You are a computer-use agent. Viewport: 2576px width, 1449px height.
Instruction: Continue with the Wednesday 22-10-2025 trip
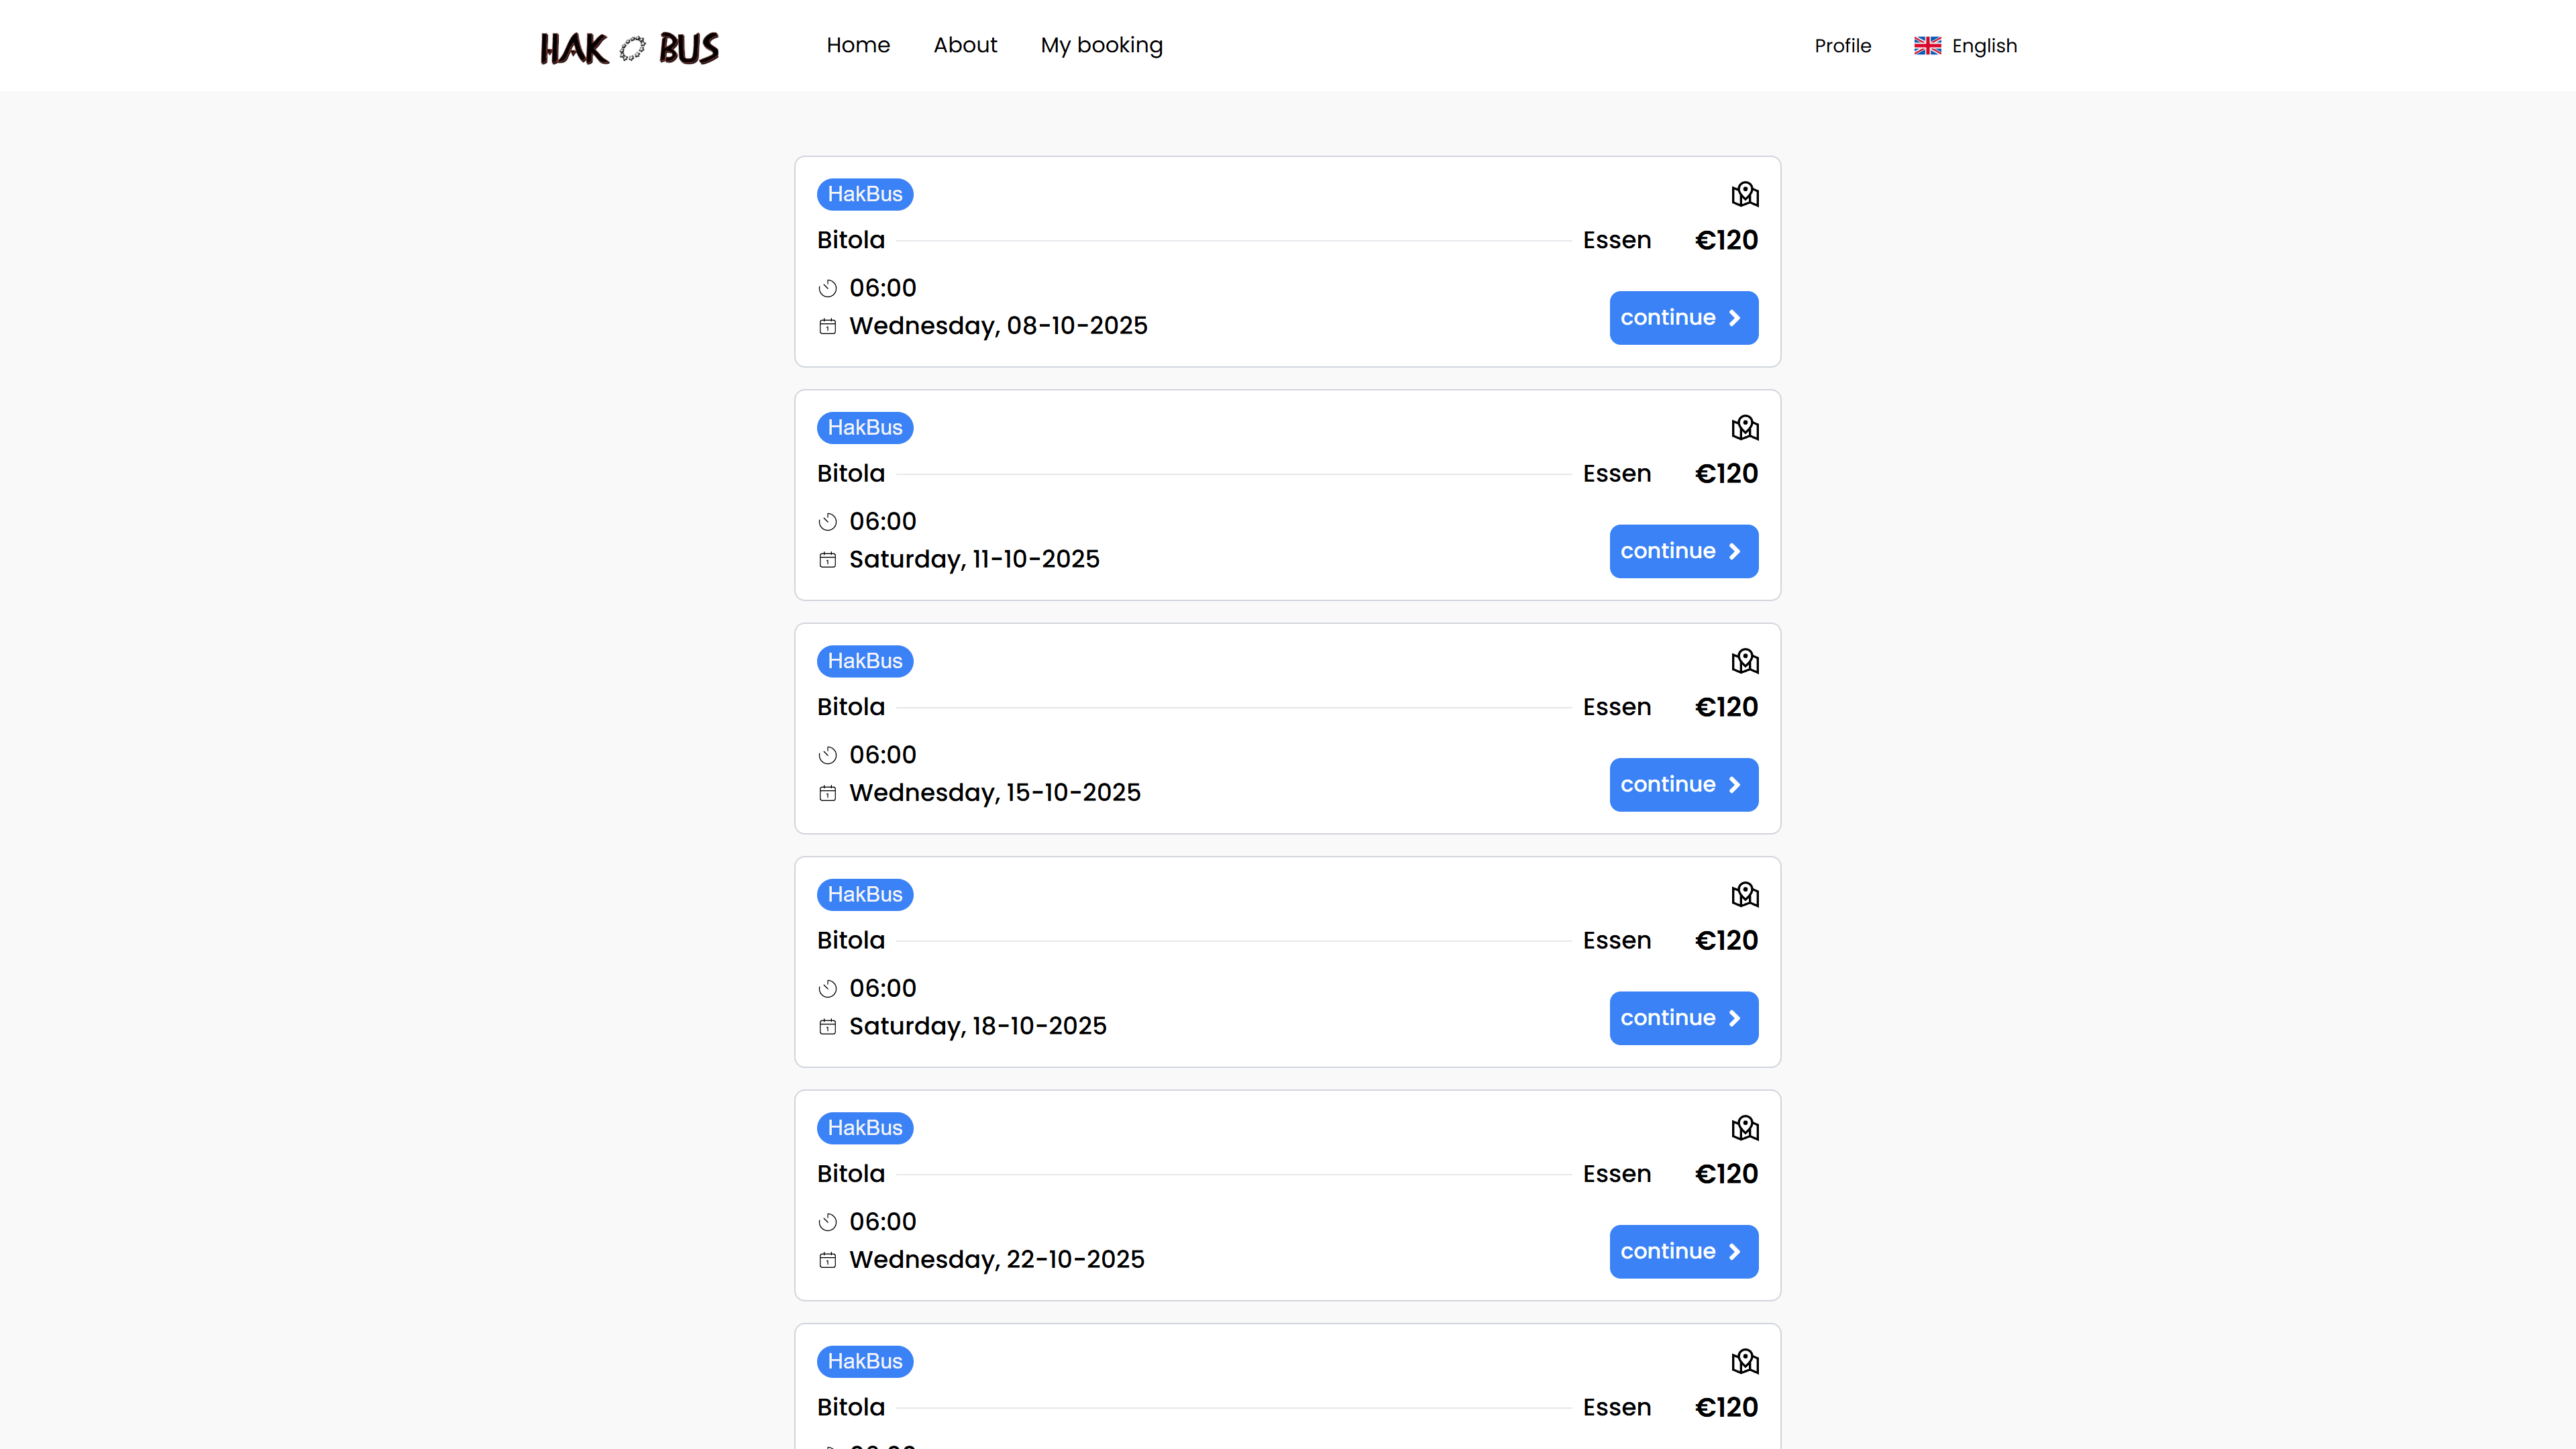1683,1252
